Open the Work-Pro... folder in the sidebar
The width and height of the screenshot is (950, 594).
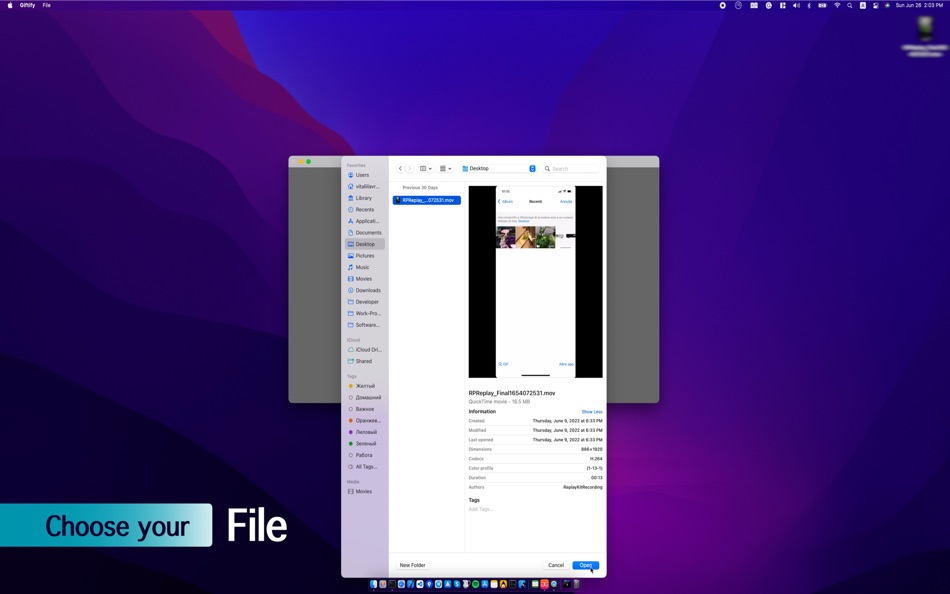point(364,313)
